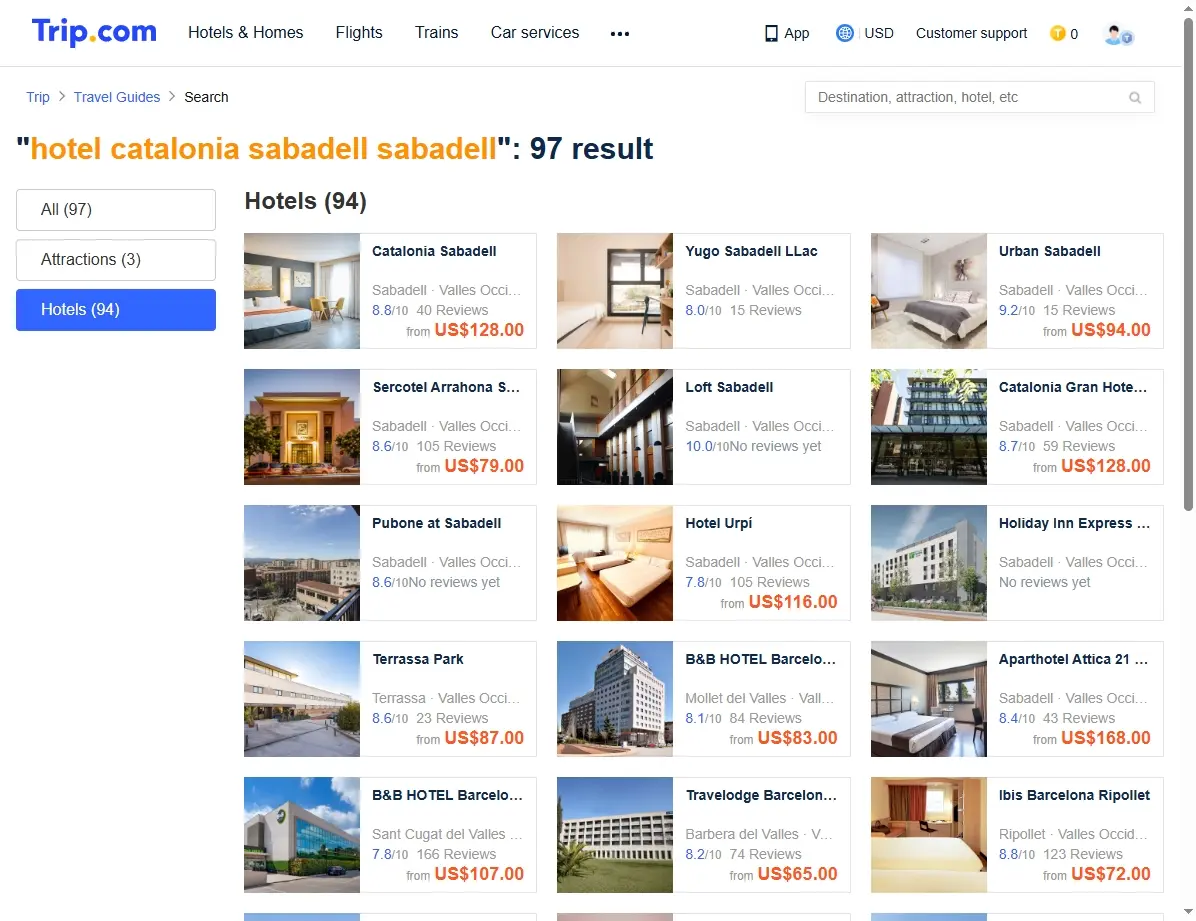Screen dimensions: 1196x921
Task: Click the globe language icon
Action: point(844,33)
